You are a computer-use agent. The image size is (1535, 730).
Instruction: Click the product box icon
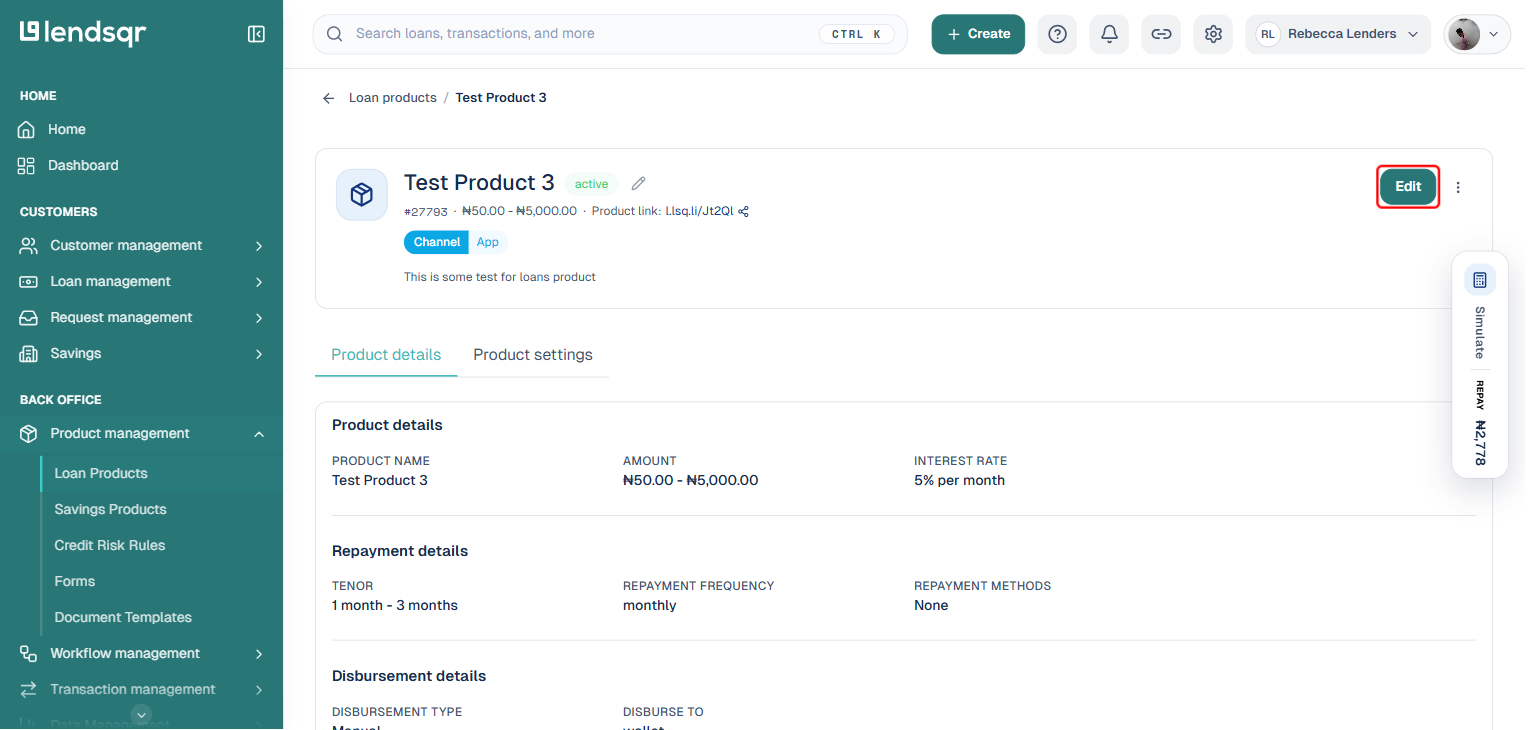click(362, 195)
